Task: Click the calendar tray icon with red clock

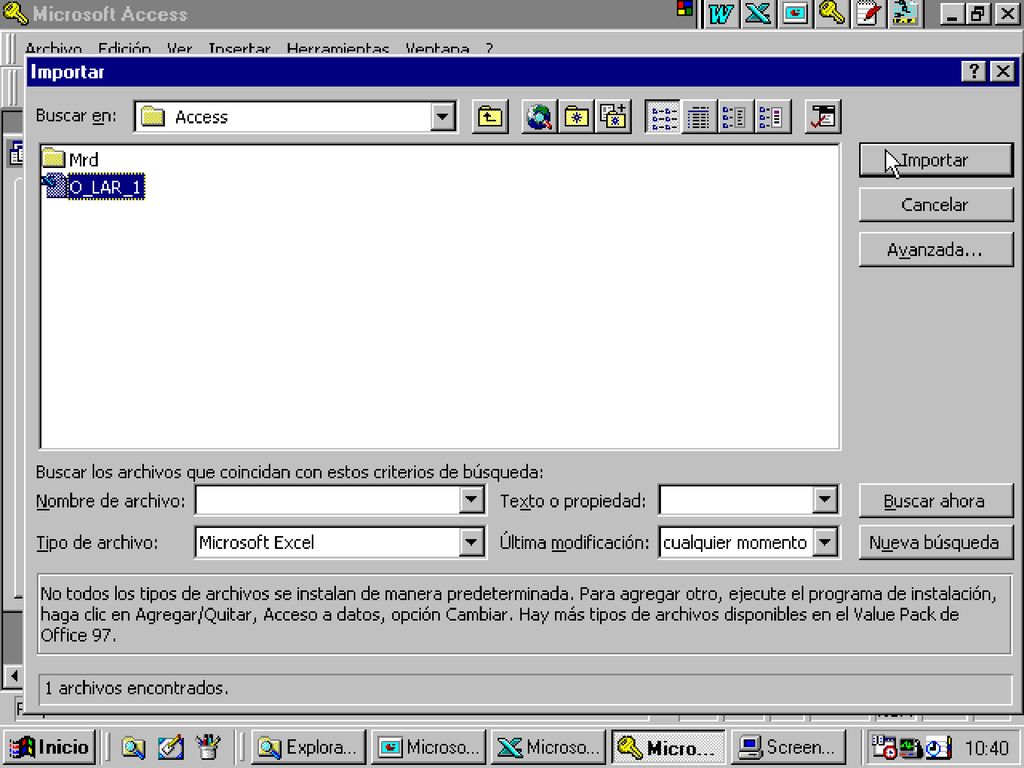Action: tap(885, 747)
